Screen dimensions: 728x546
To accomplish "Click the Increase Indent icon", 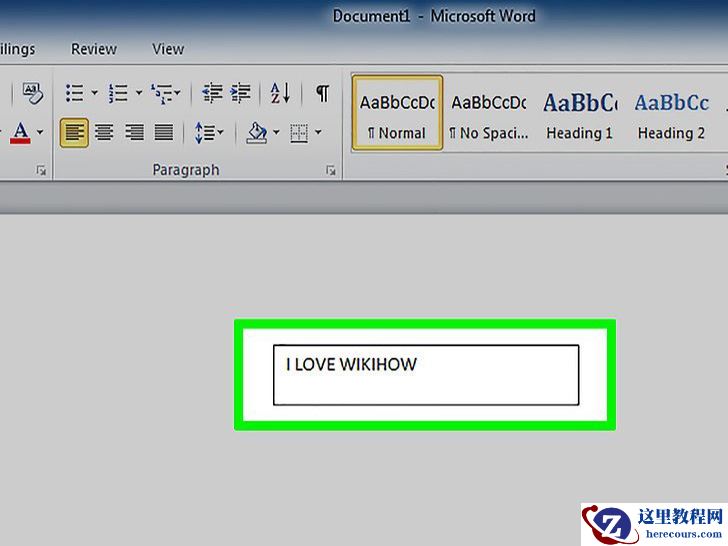I will 240,93.
